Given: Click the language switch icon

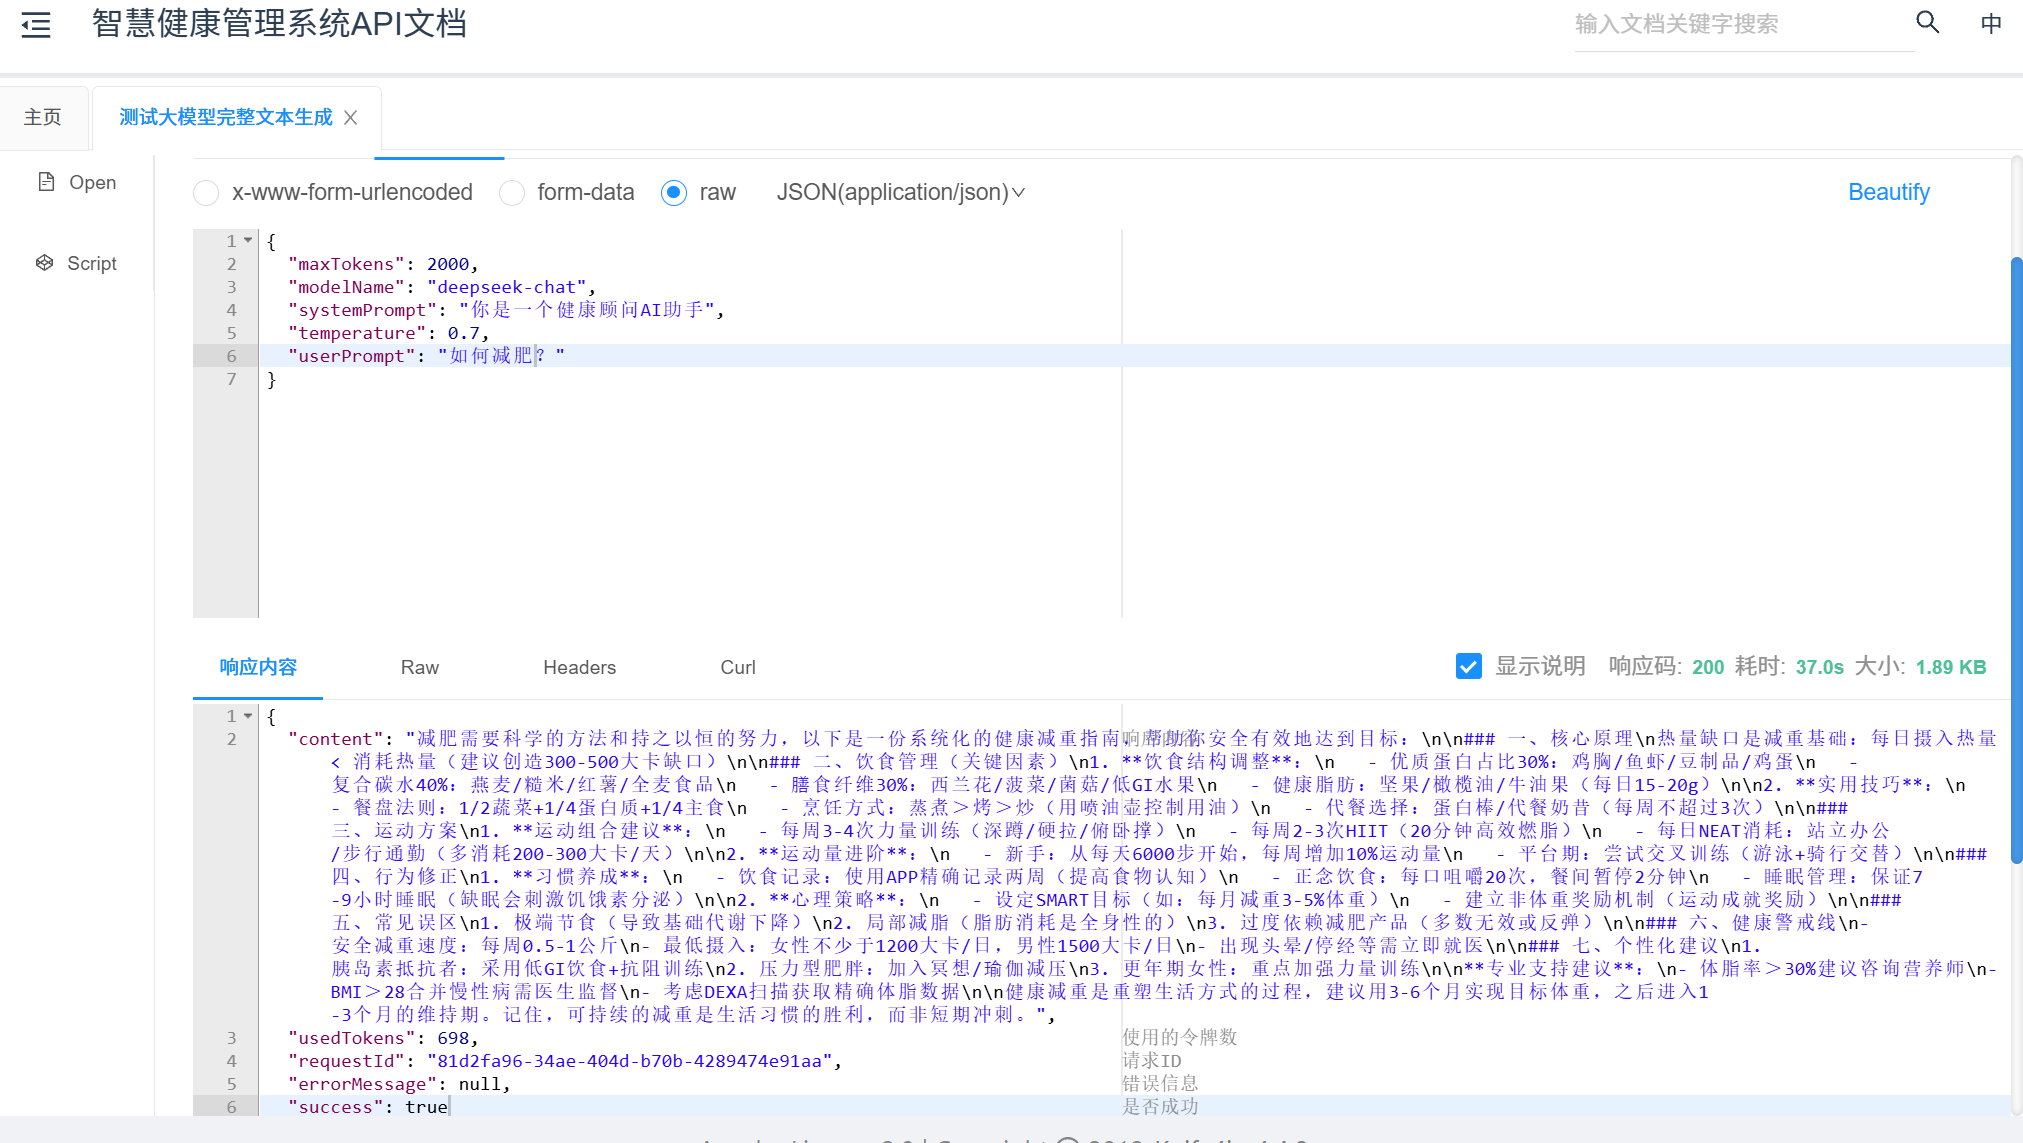Looking at the screenshot, I should [1991, 24].
